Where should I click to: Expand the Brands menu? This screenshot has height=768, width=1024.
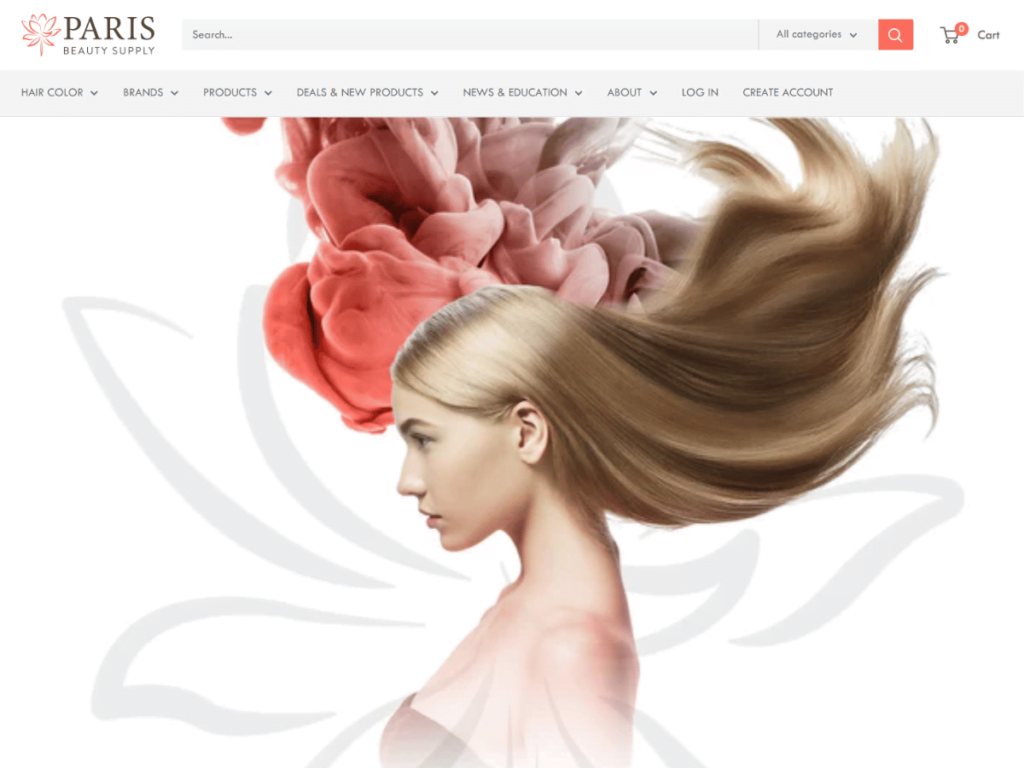click(x=151, y=93)
